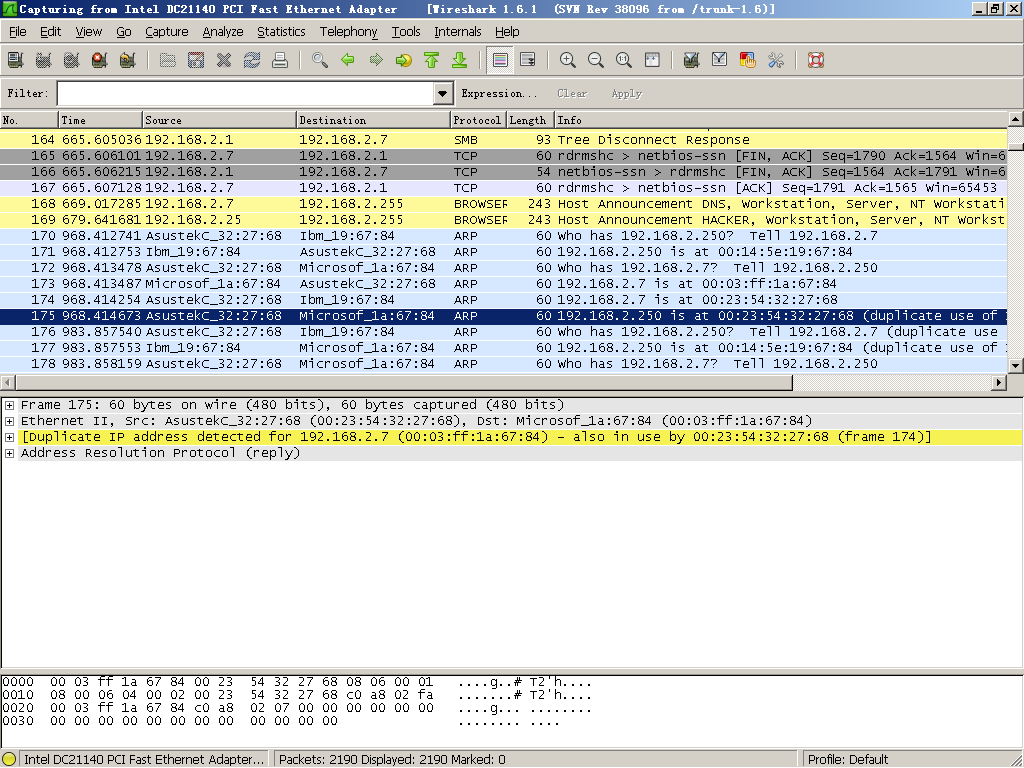Open help with the lifebuoy icon
1024x768 pixels.
pos(816,60)
